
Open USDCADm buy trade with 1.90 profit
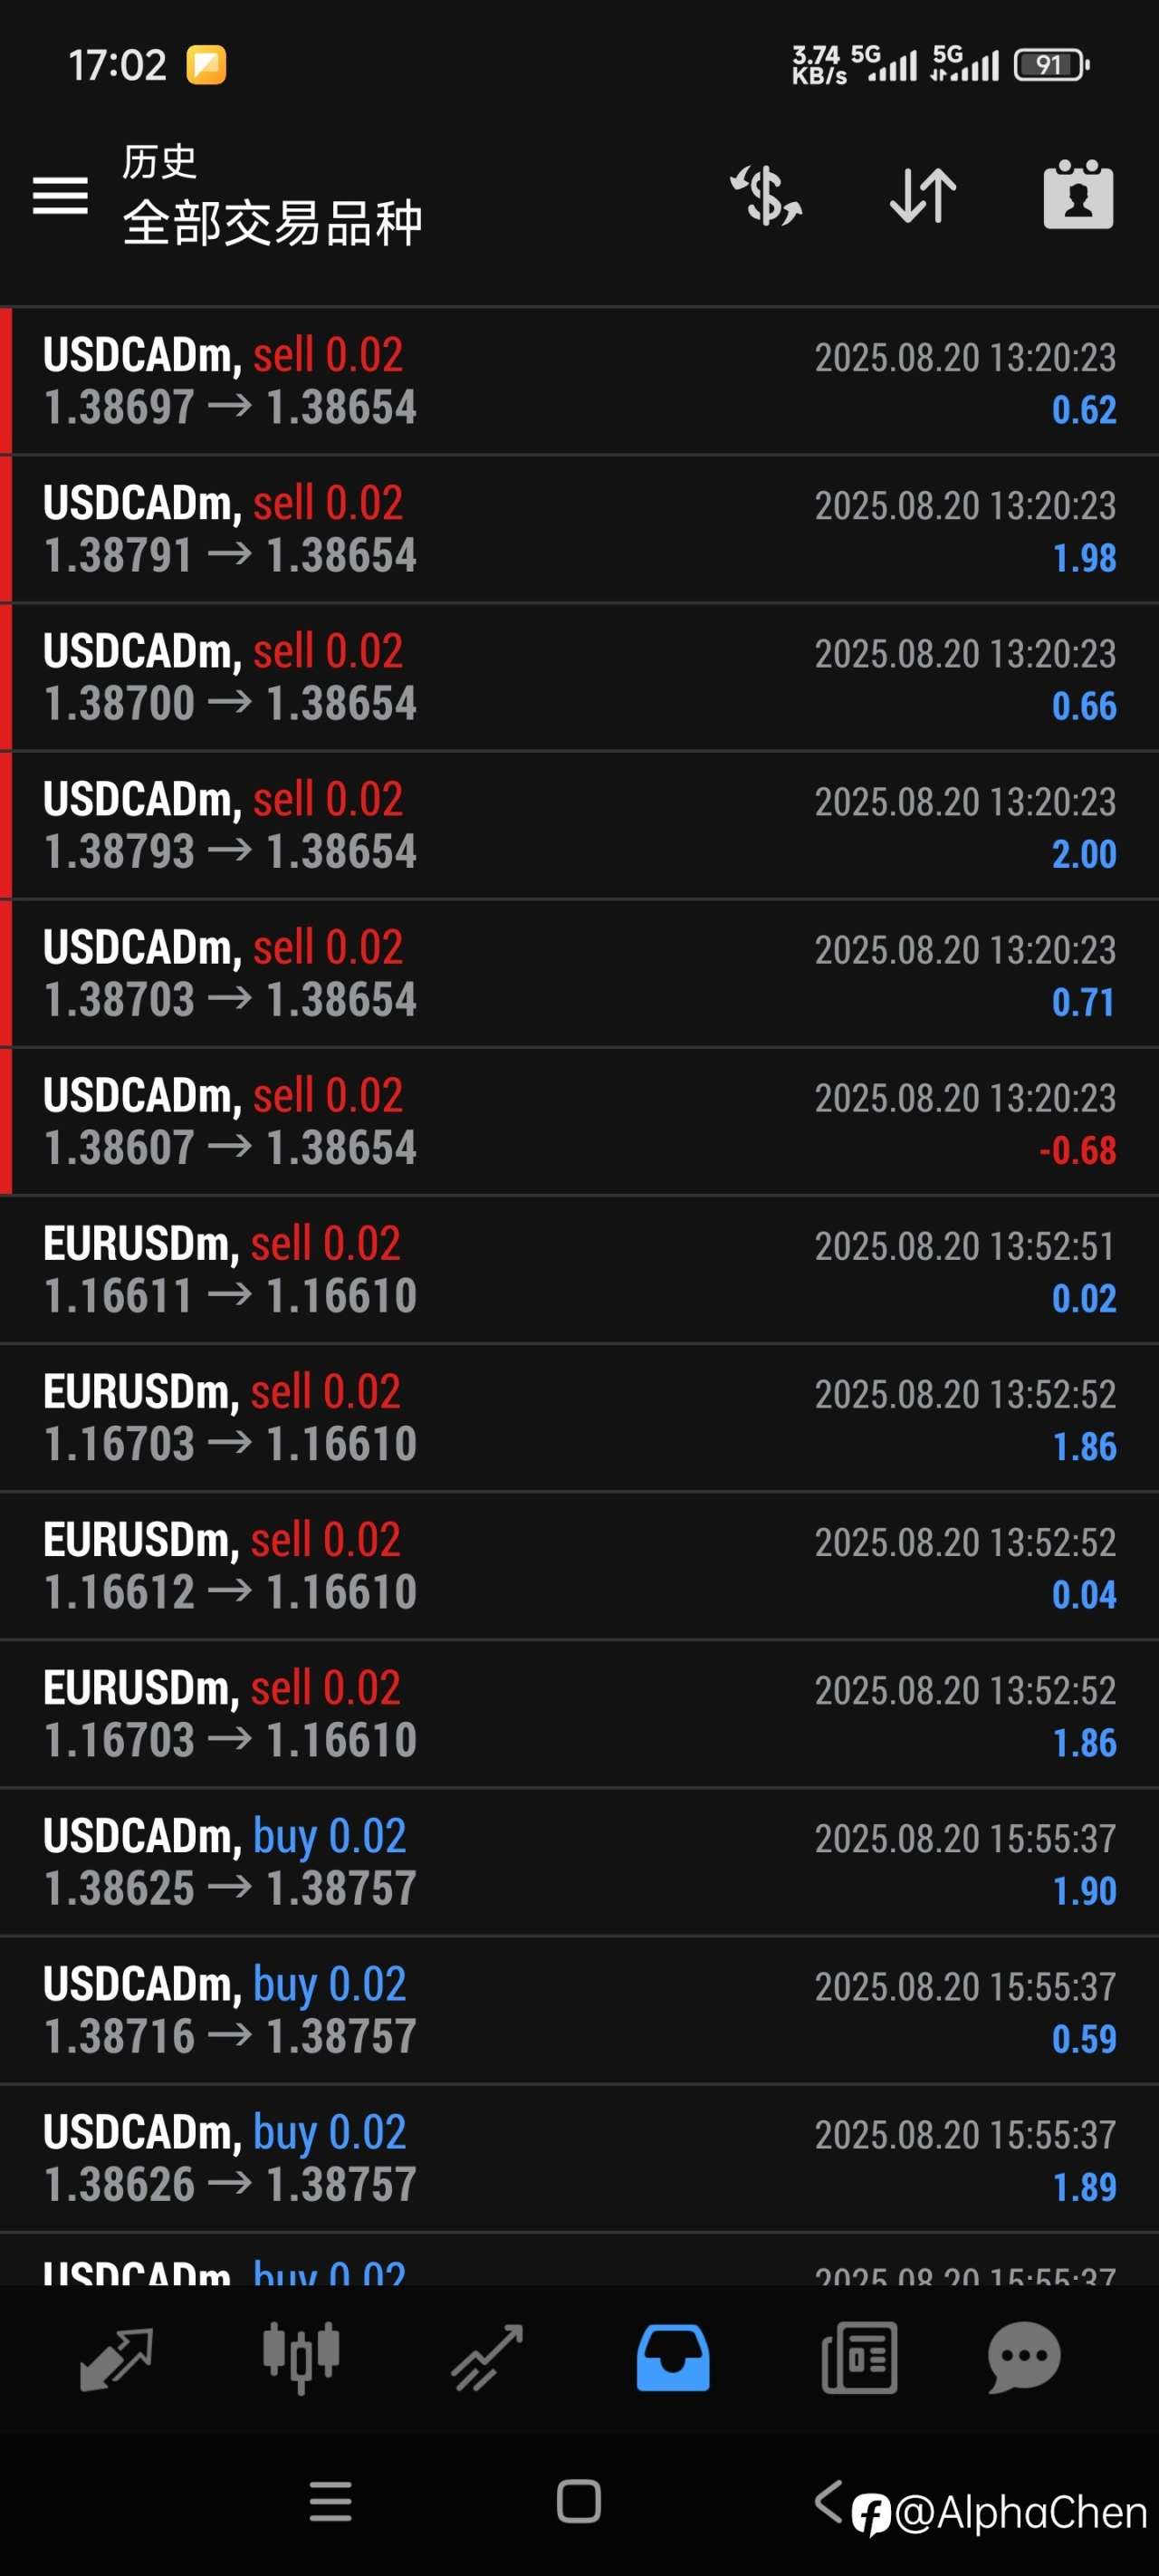(580, 1862)
